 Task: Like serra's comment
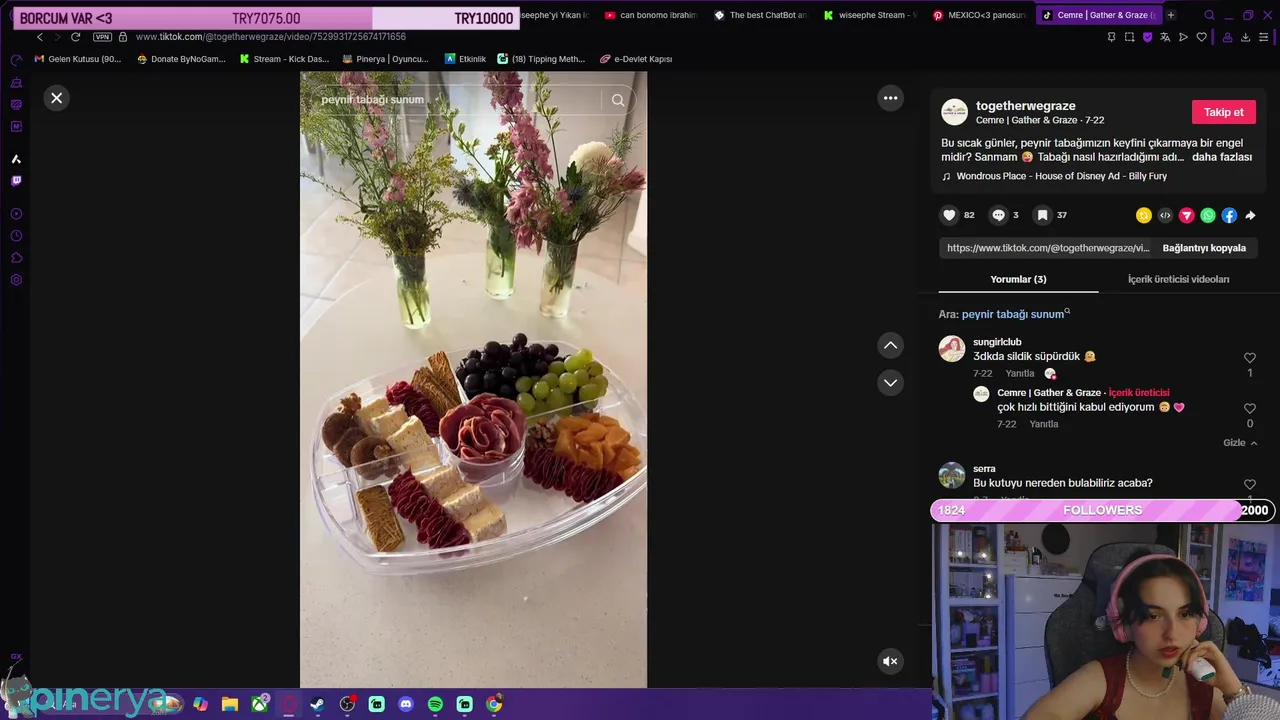point(1249,485)
